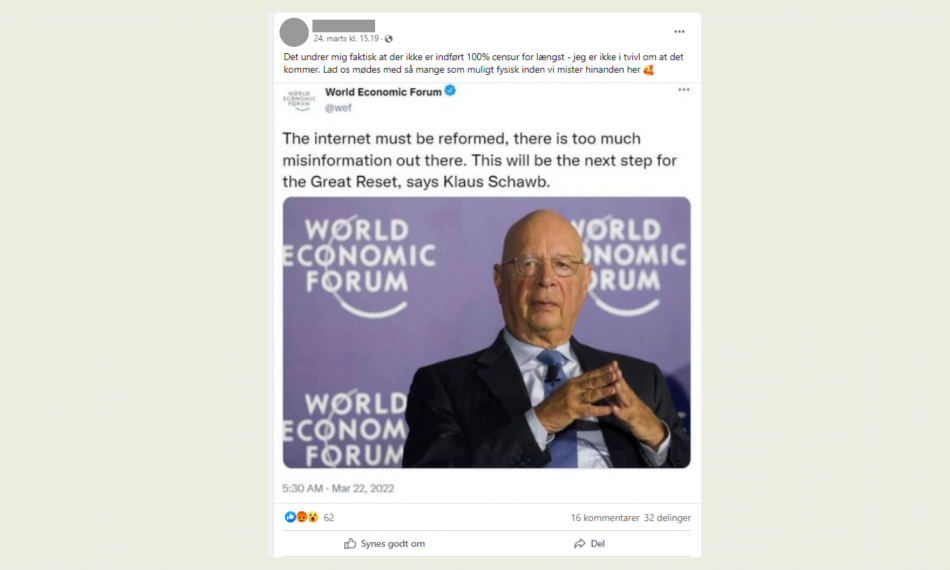This screenshot has height=570, width=950.
Task: Click the Del share button
Action: point(589,543)
